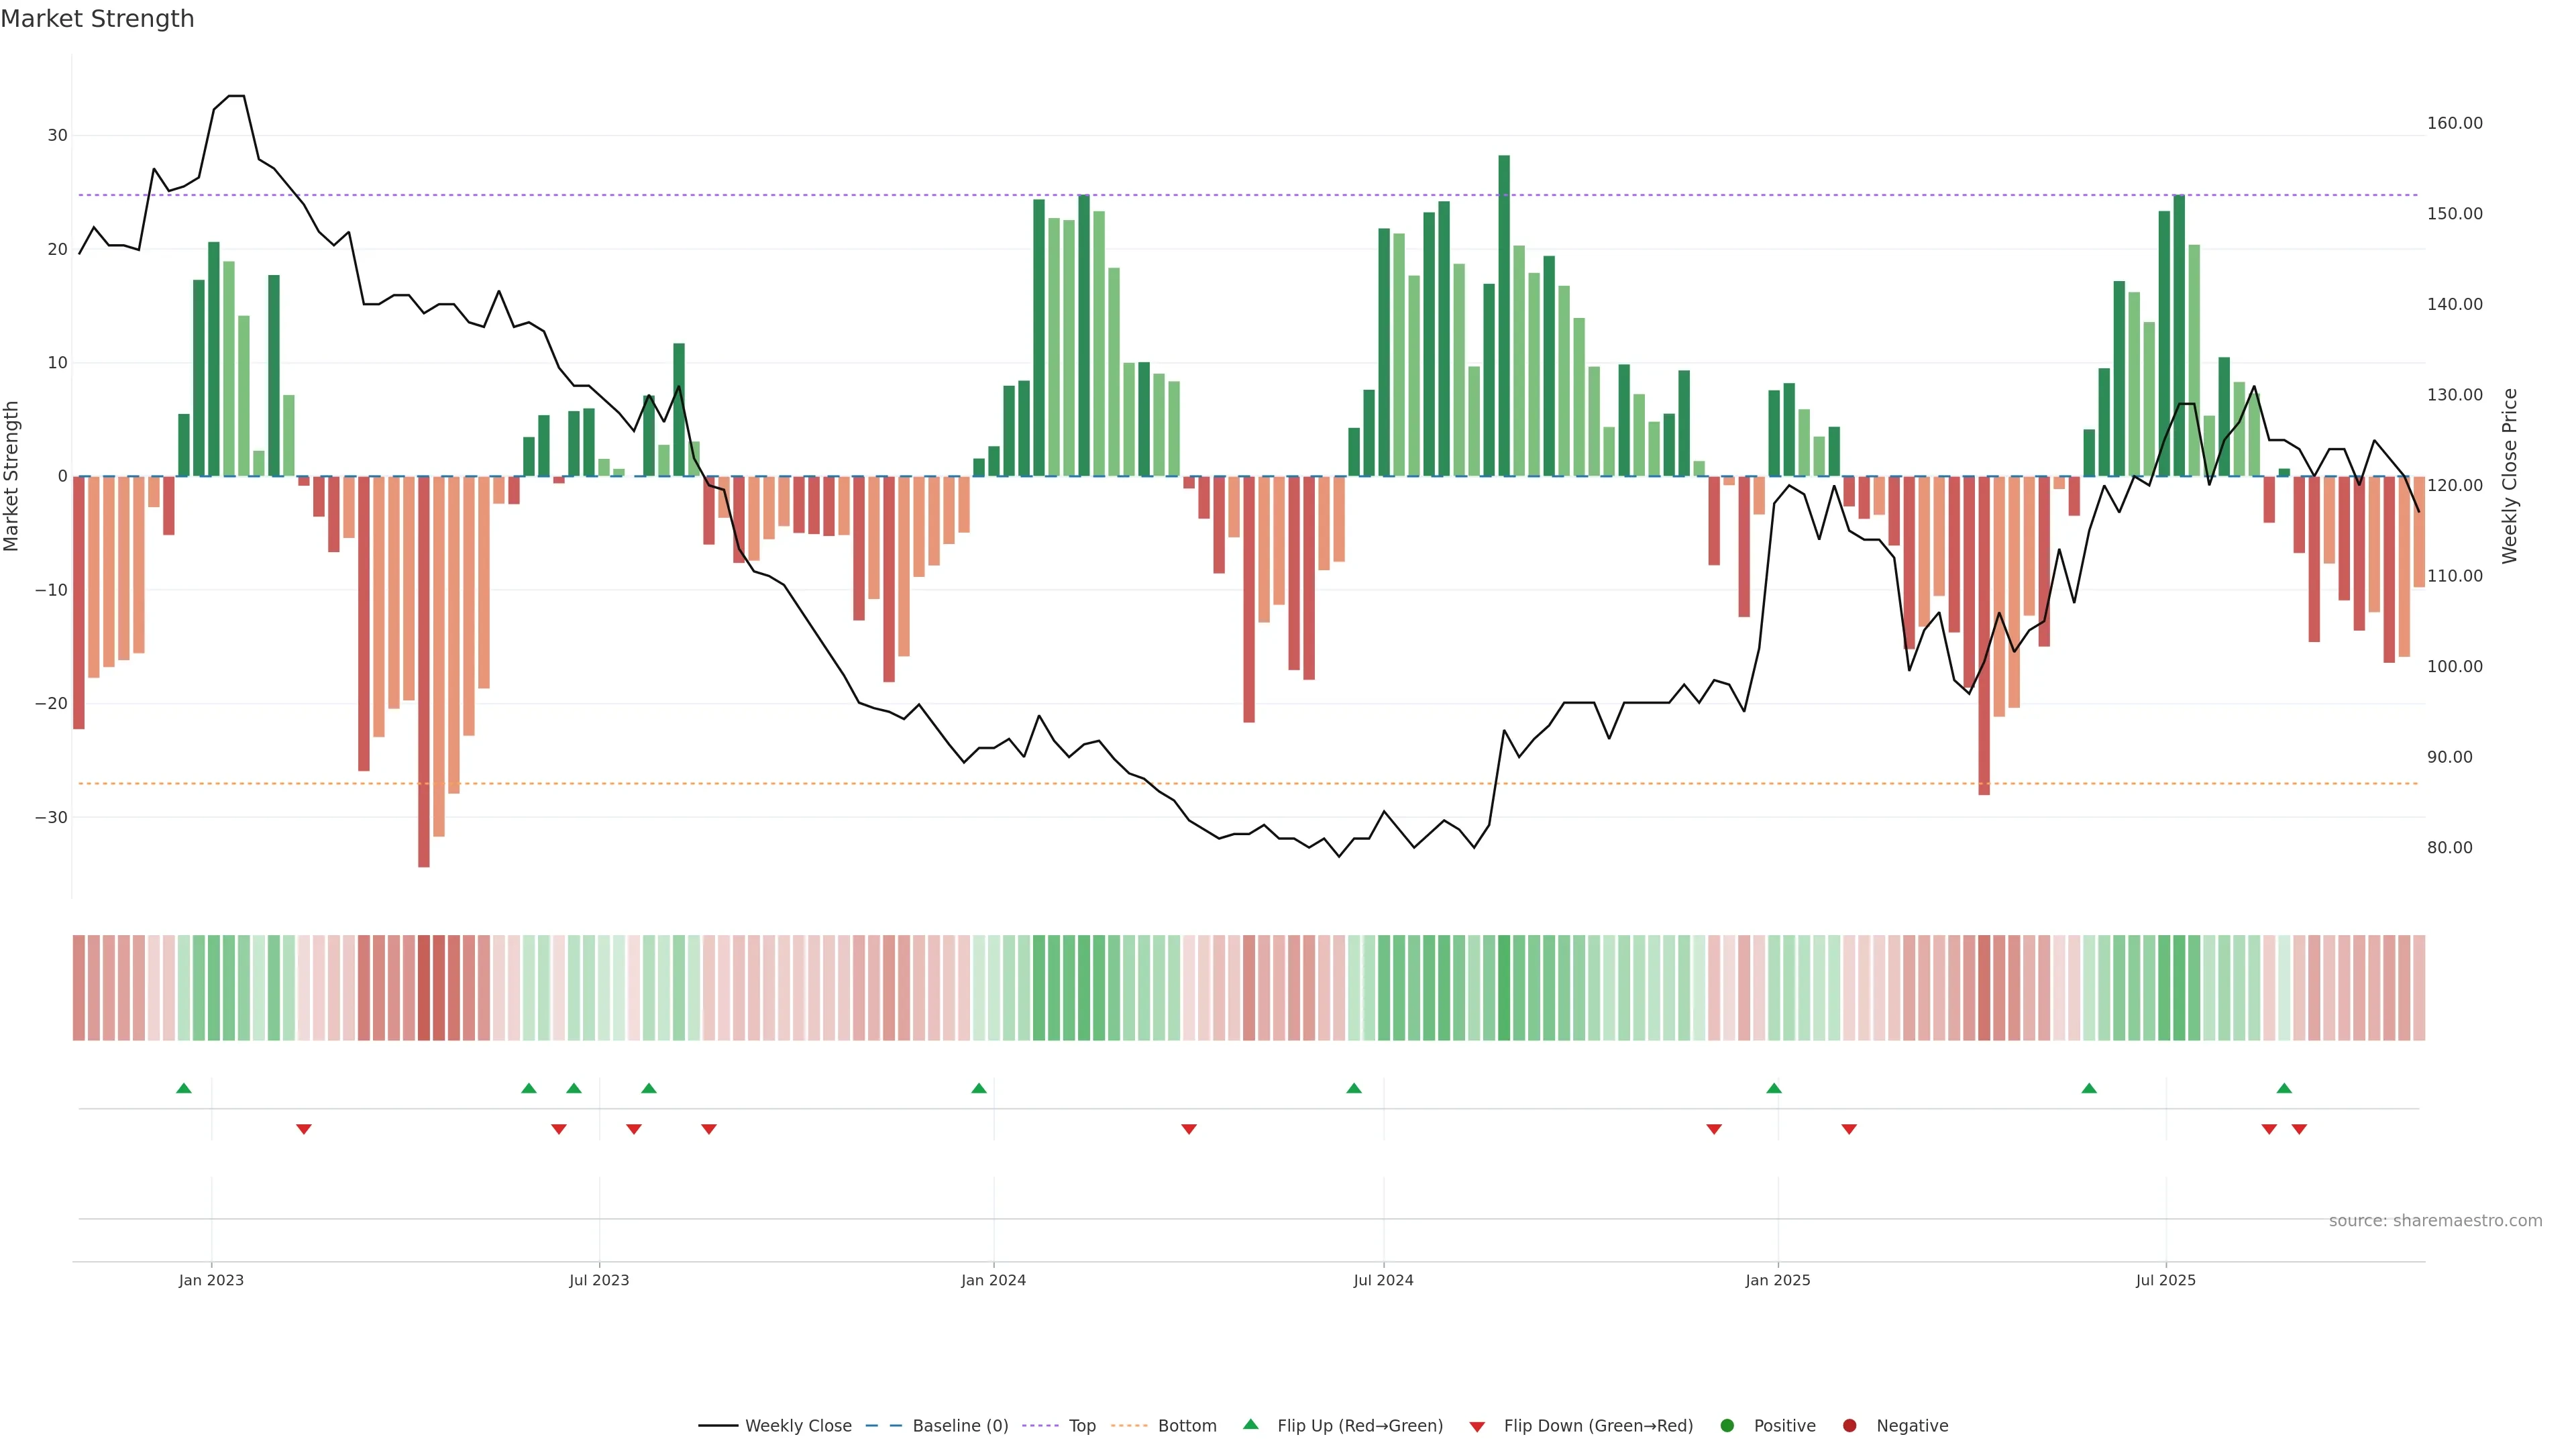
Task: Click the Flip Up legend triangle icon
Action: 1250,1424
